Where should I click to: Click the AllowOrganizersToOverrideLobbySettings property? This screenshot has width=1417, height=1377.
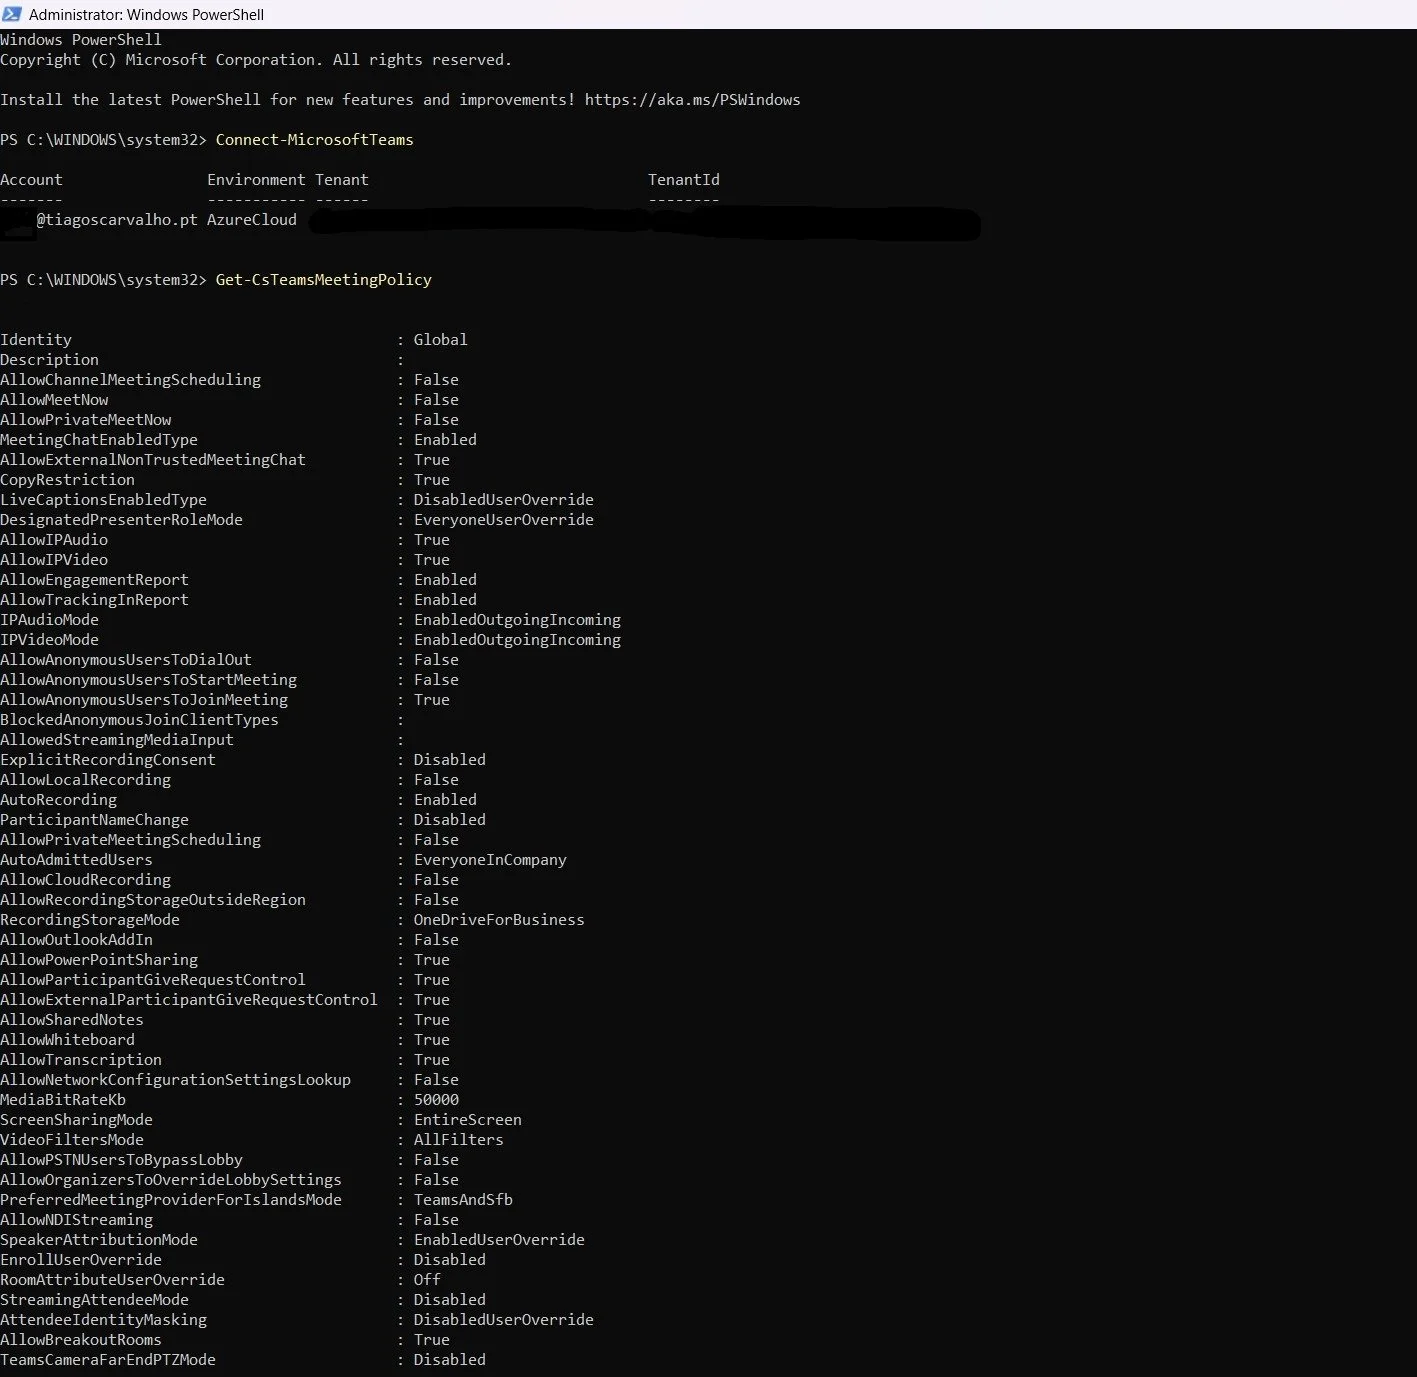(x=171, y=1180)
